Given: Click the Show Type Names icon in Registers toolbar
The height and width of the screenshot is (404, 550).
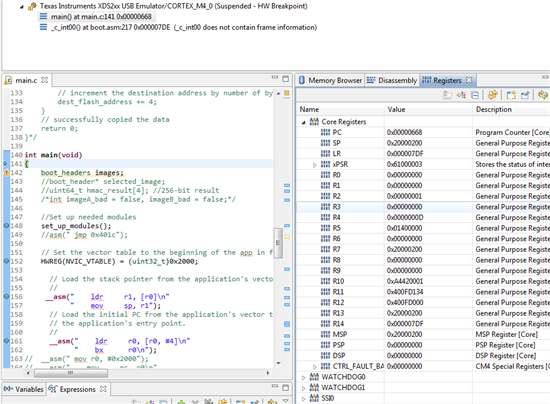Looking at the screenshot, I should pyautogui.click(x=447, y=95).
